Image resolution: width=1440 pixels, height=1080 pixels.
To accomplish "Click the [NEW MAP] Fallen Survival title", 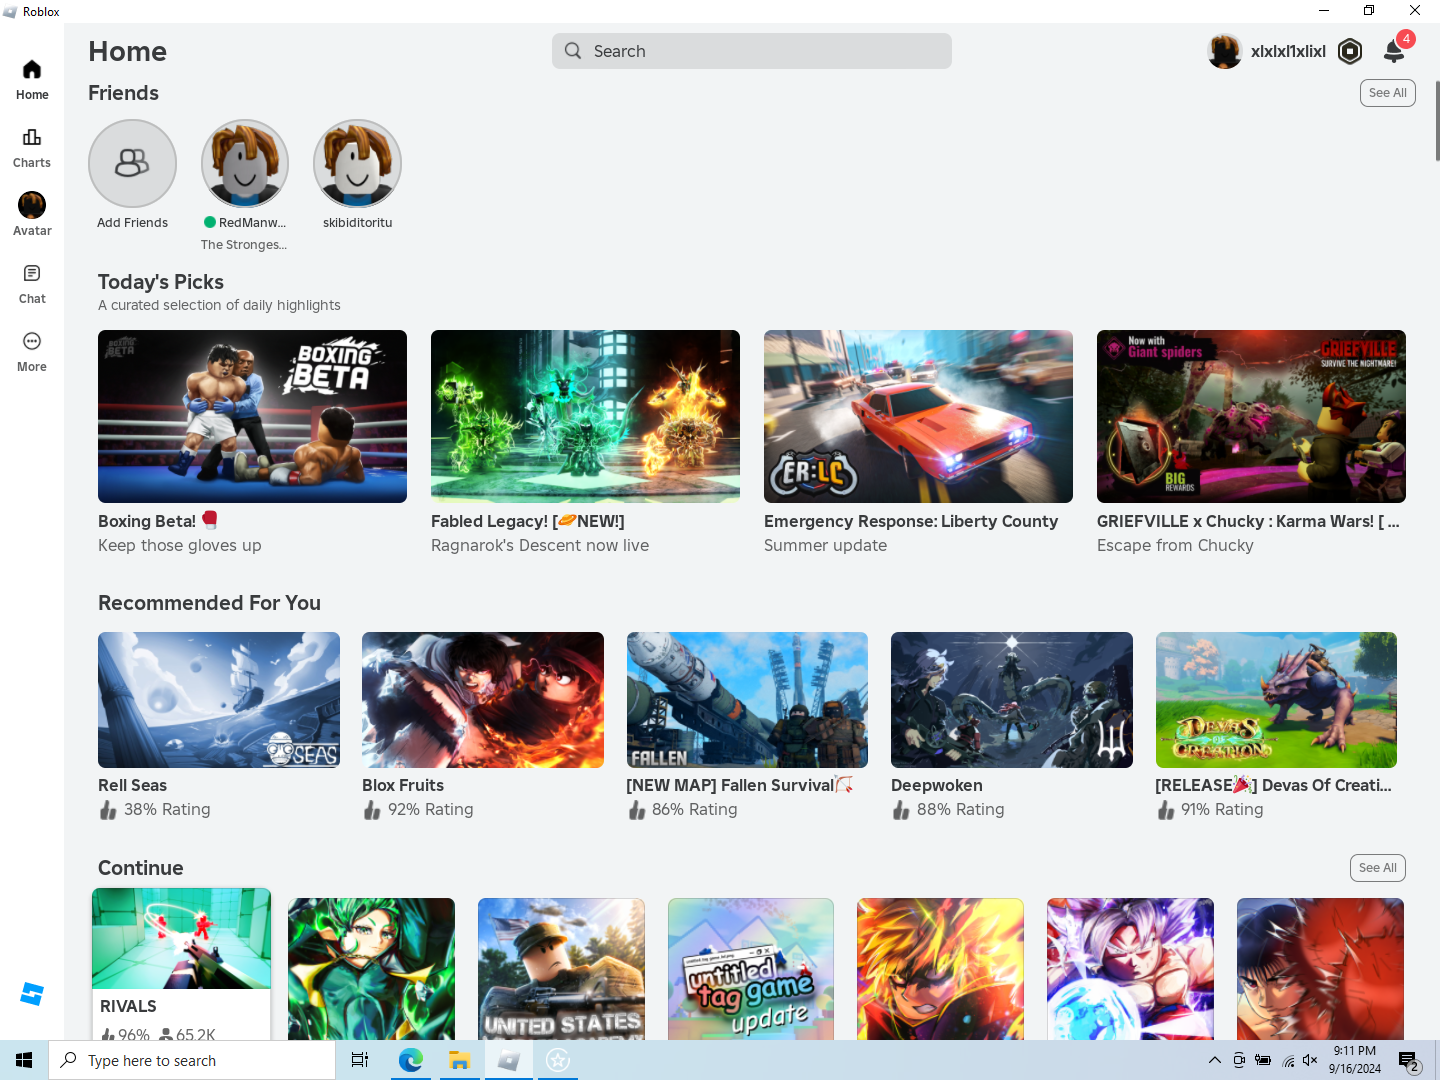I will [x=739, y=785].
